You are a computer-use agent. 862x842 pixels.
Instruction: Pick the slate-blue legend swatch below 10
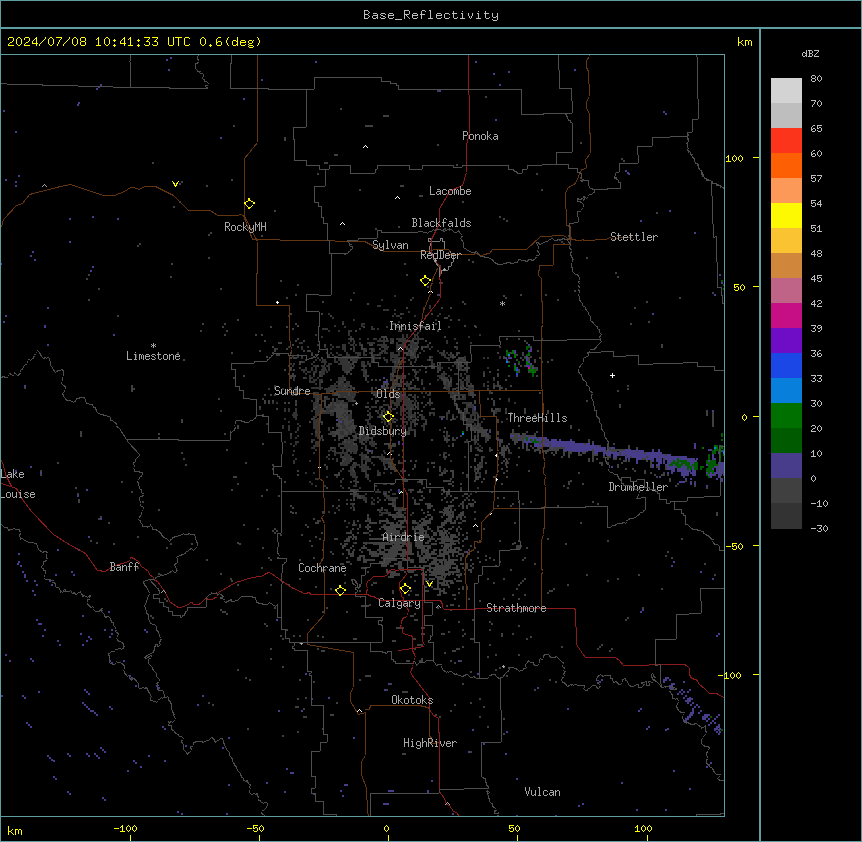click(786, 466)
